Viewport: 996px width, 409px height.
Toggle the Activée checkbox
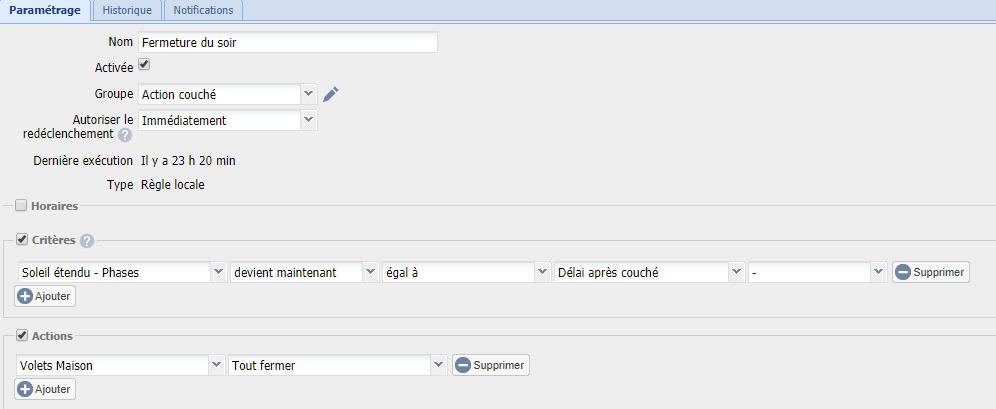[x=144, y=65]
